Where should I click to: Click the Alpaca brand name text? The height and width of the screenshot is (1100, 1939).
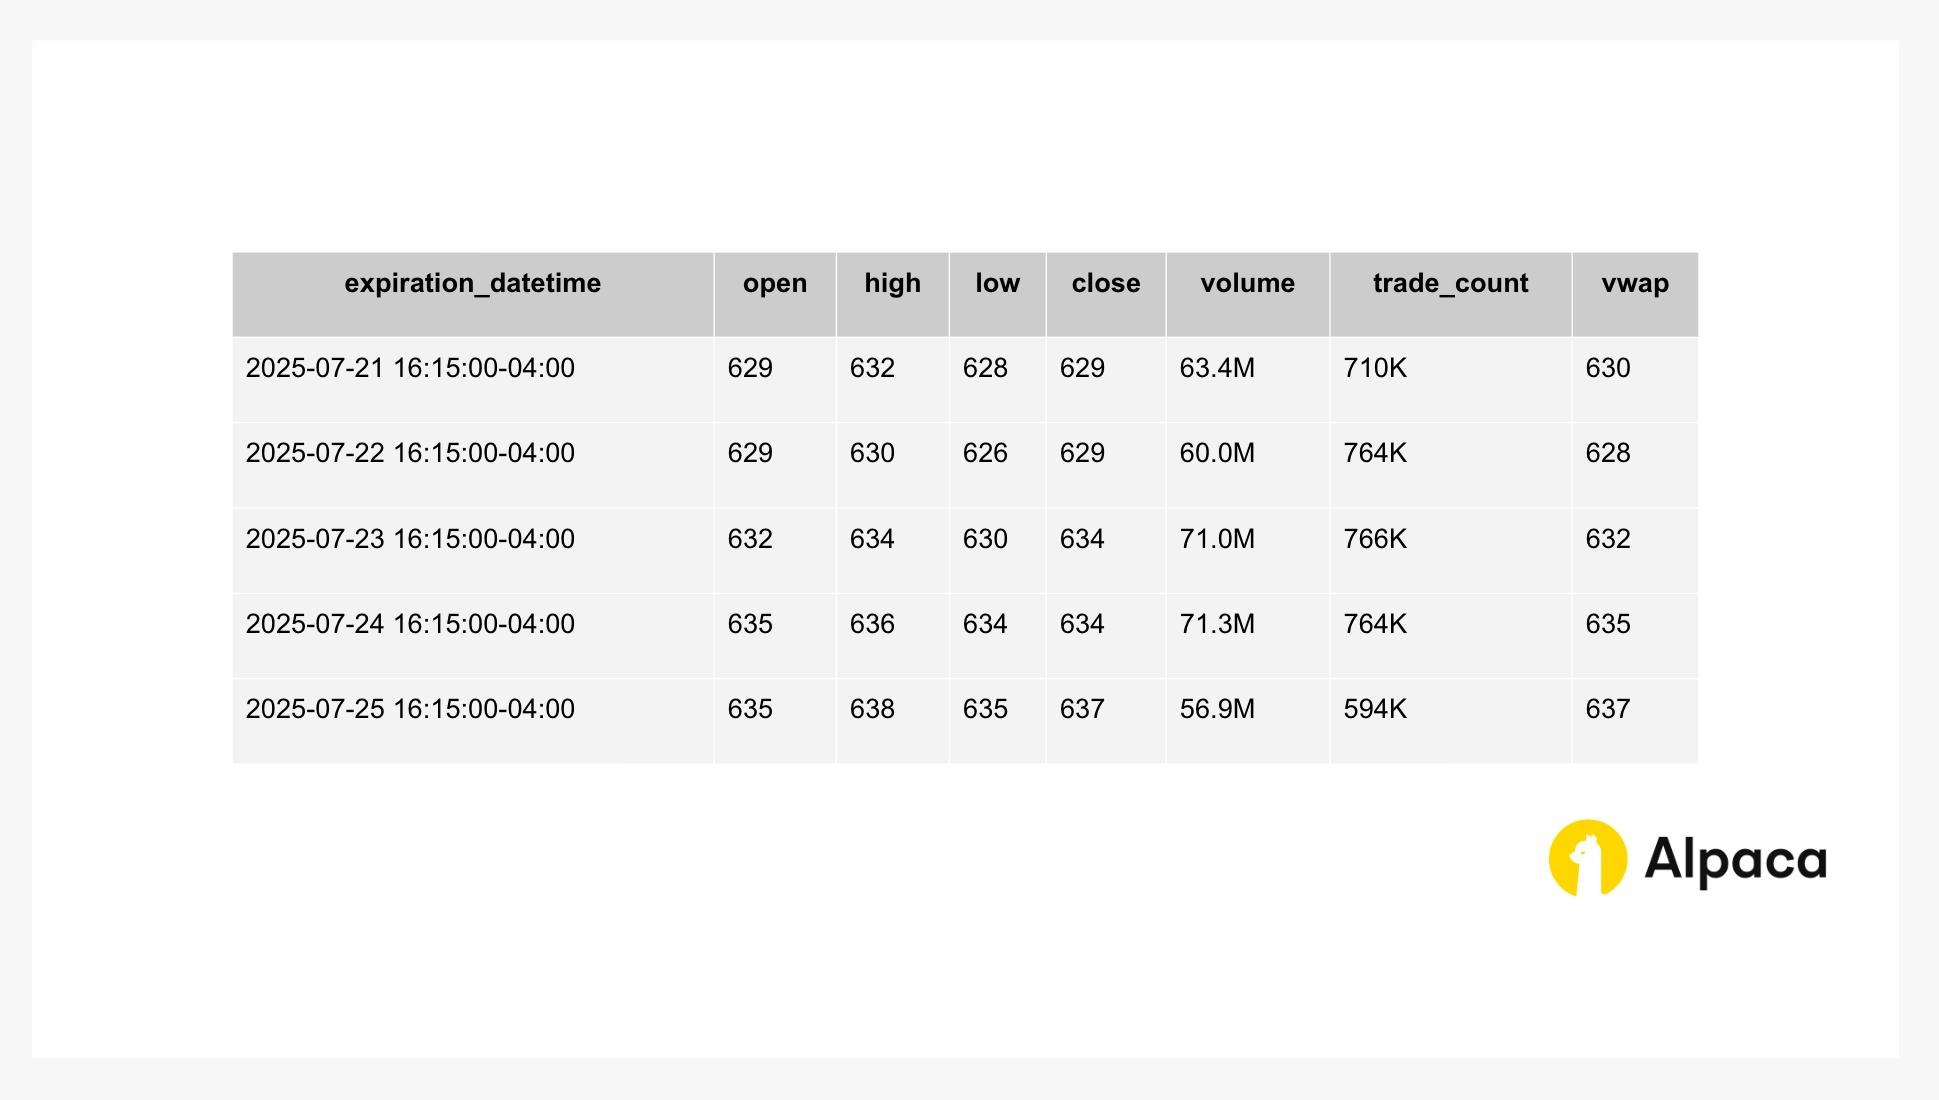point(1735,860)
